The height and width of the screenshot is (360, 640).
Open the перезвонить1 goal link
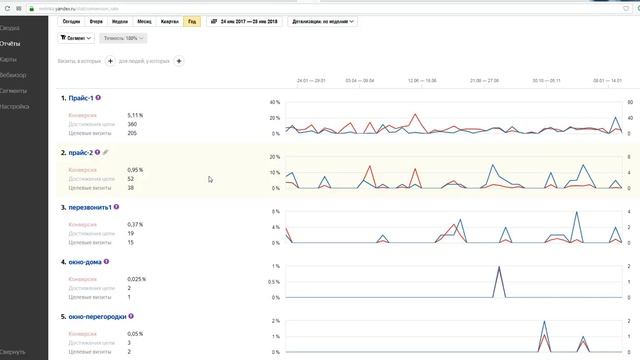pyautogui.click(x=90, y=207)
